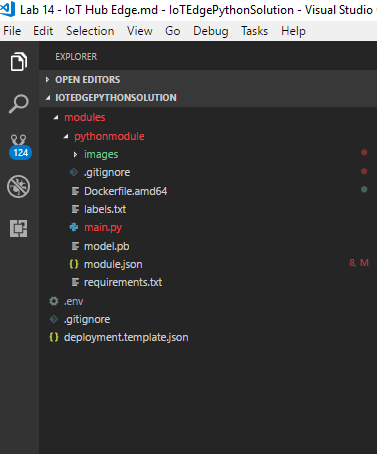Click the git icon beside root .gitignore
The height and width of the screenshot is (454, 377).
[x=54, y=319]
